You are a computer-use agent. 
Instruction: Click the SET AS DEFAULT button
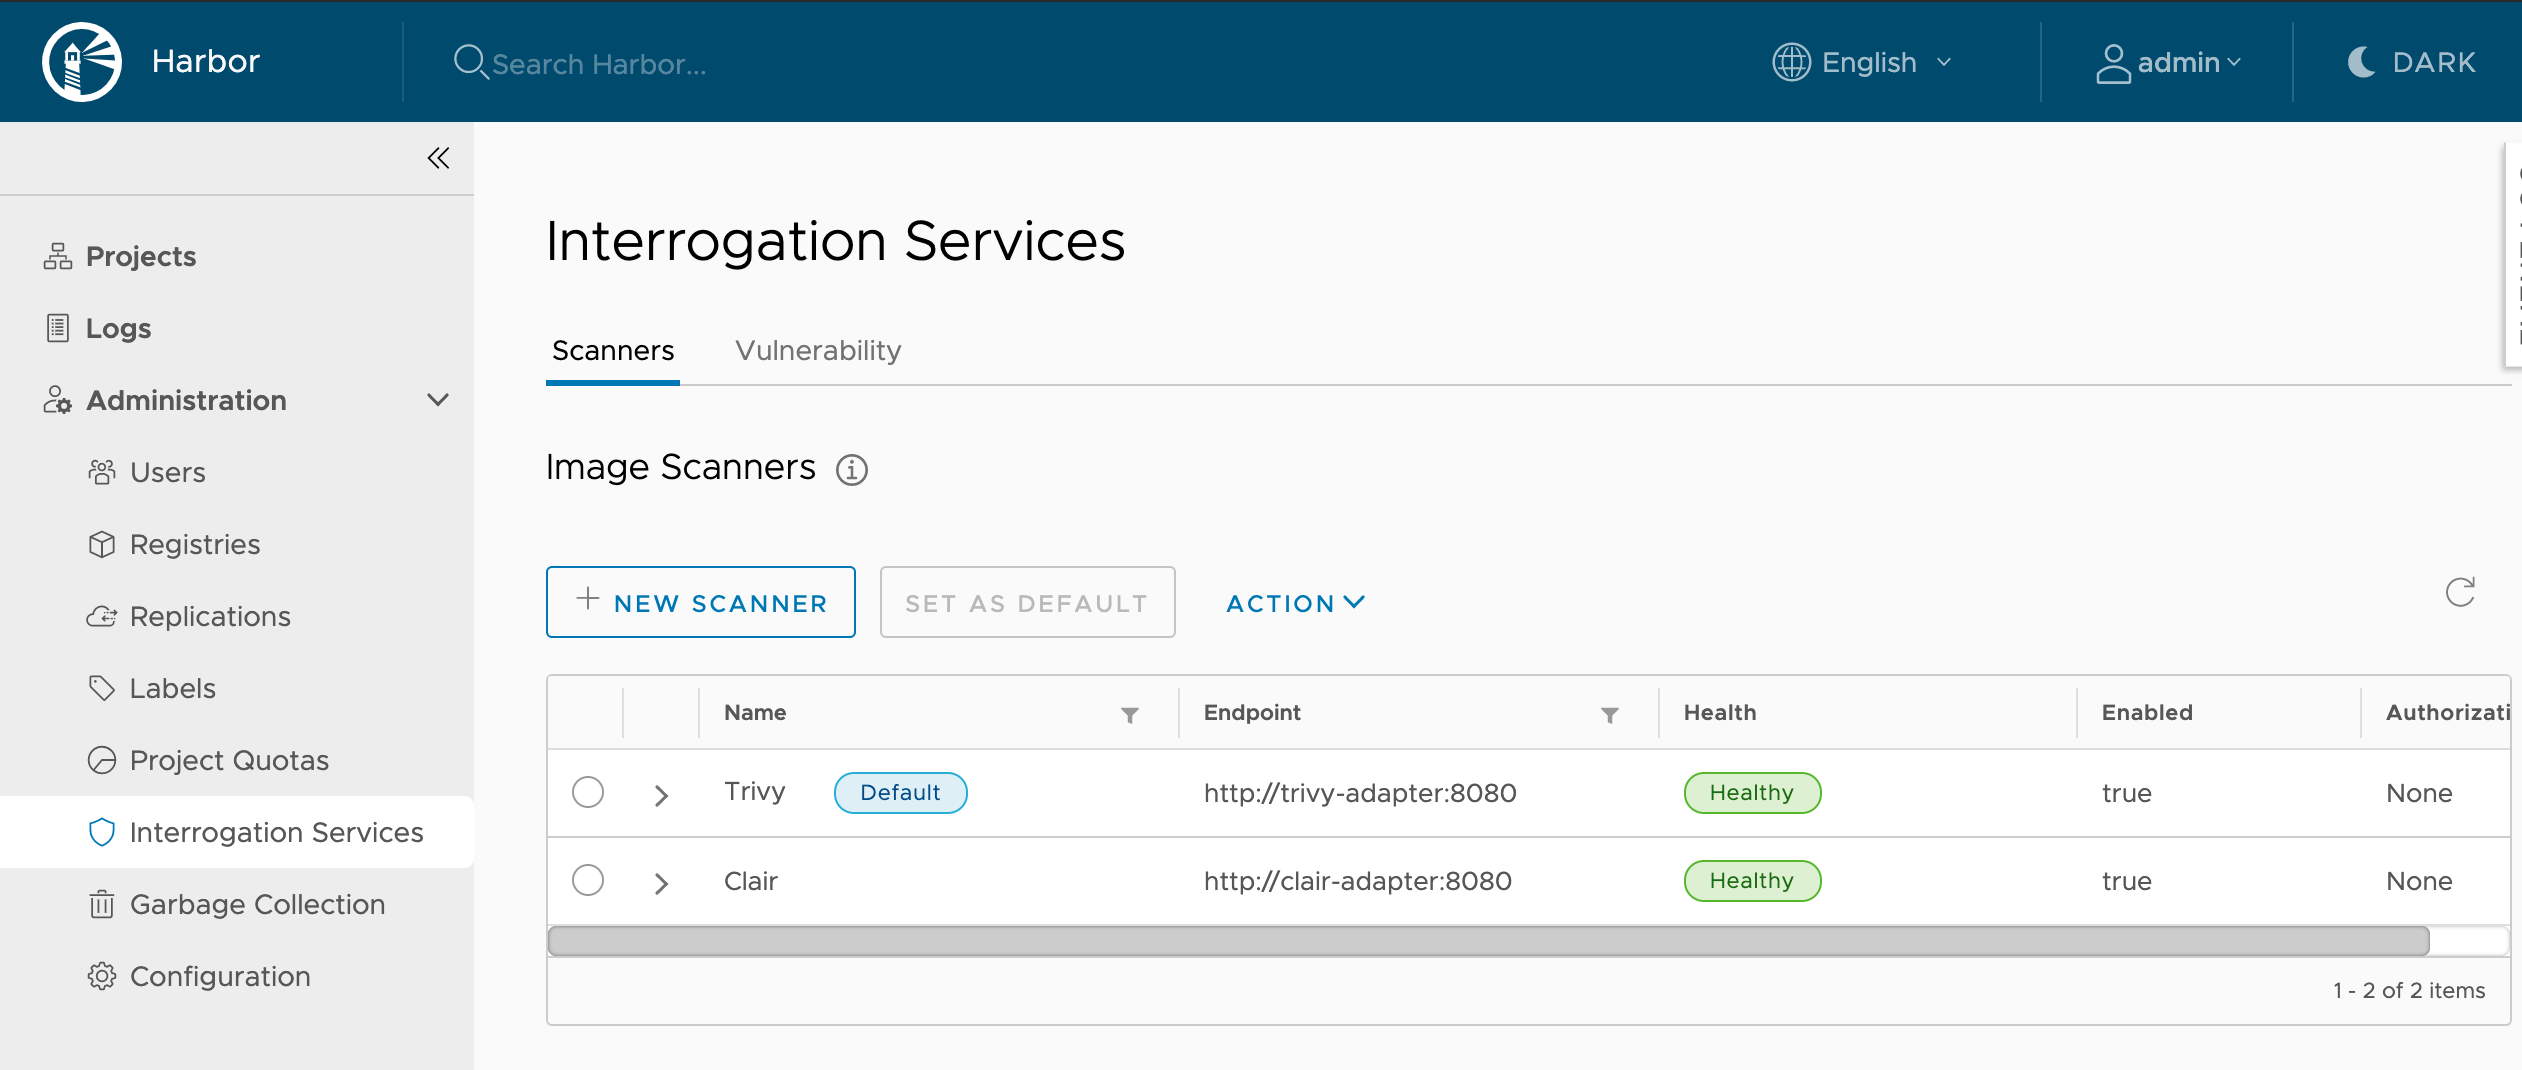point(1028,602)
